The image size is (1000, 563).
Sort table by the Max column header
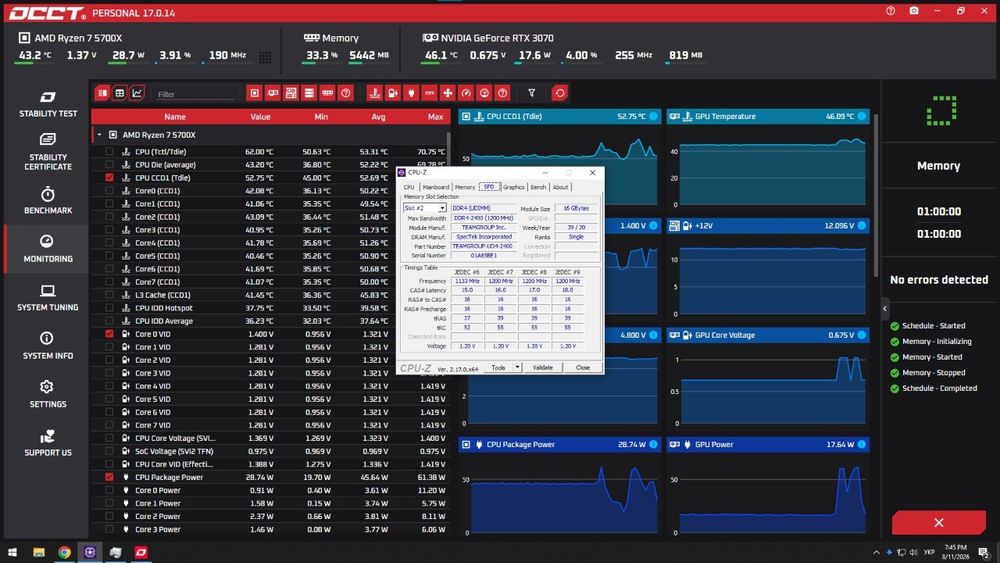(x=436, y=117)
